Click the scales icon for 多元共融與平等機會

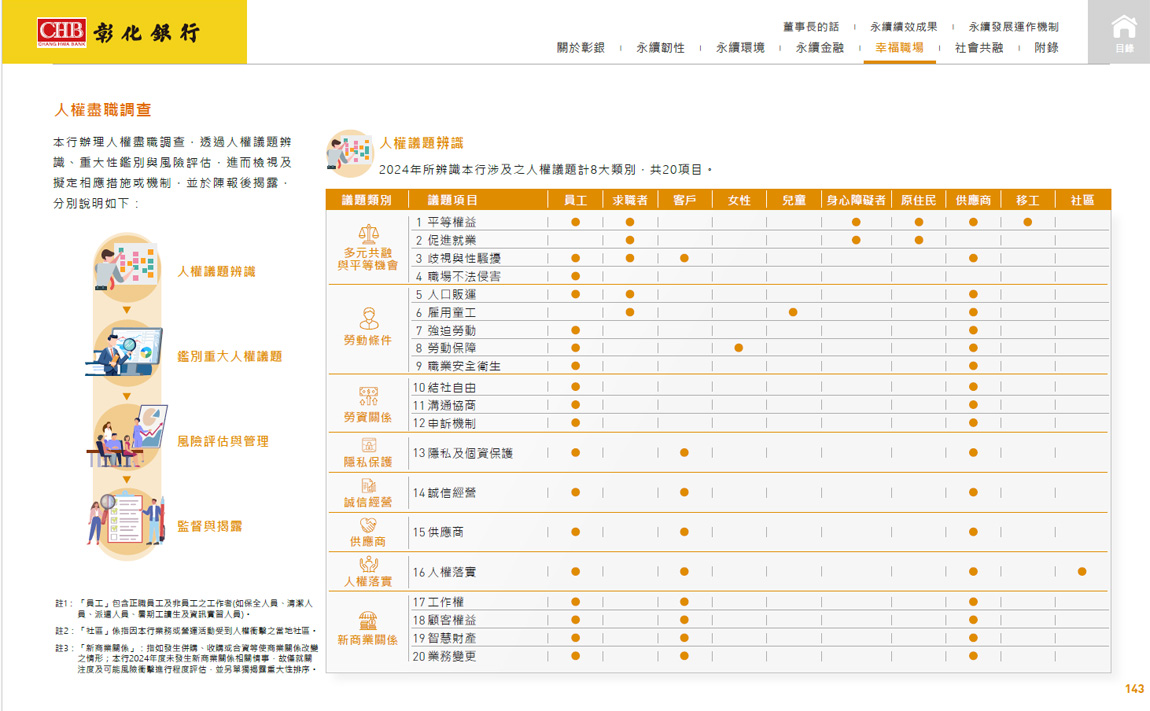click(368, 233)
